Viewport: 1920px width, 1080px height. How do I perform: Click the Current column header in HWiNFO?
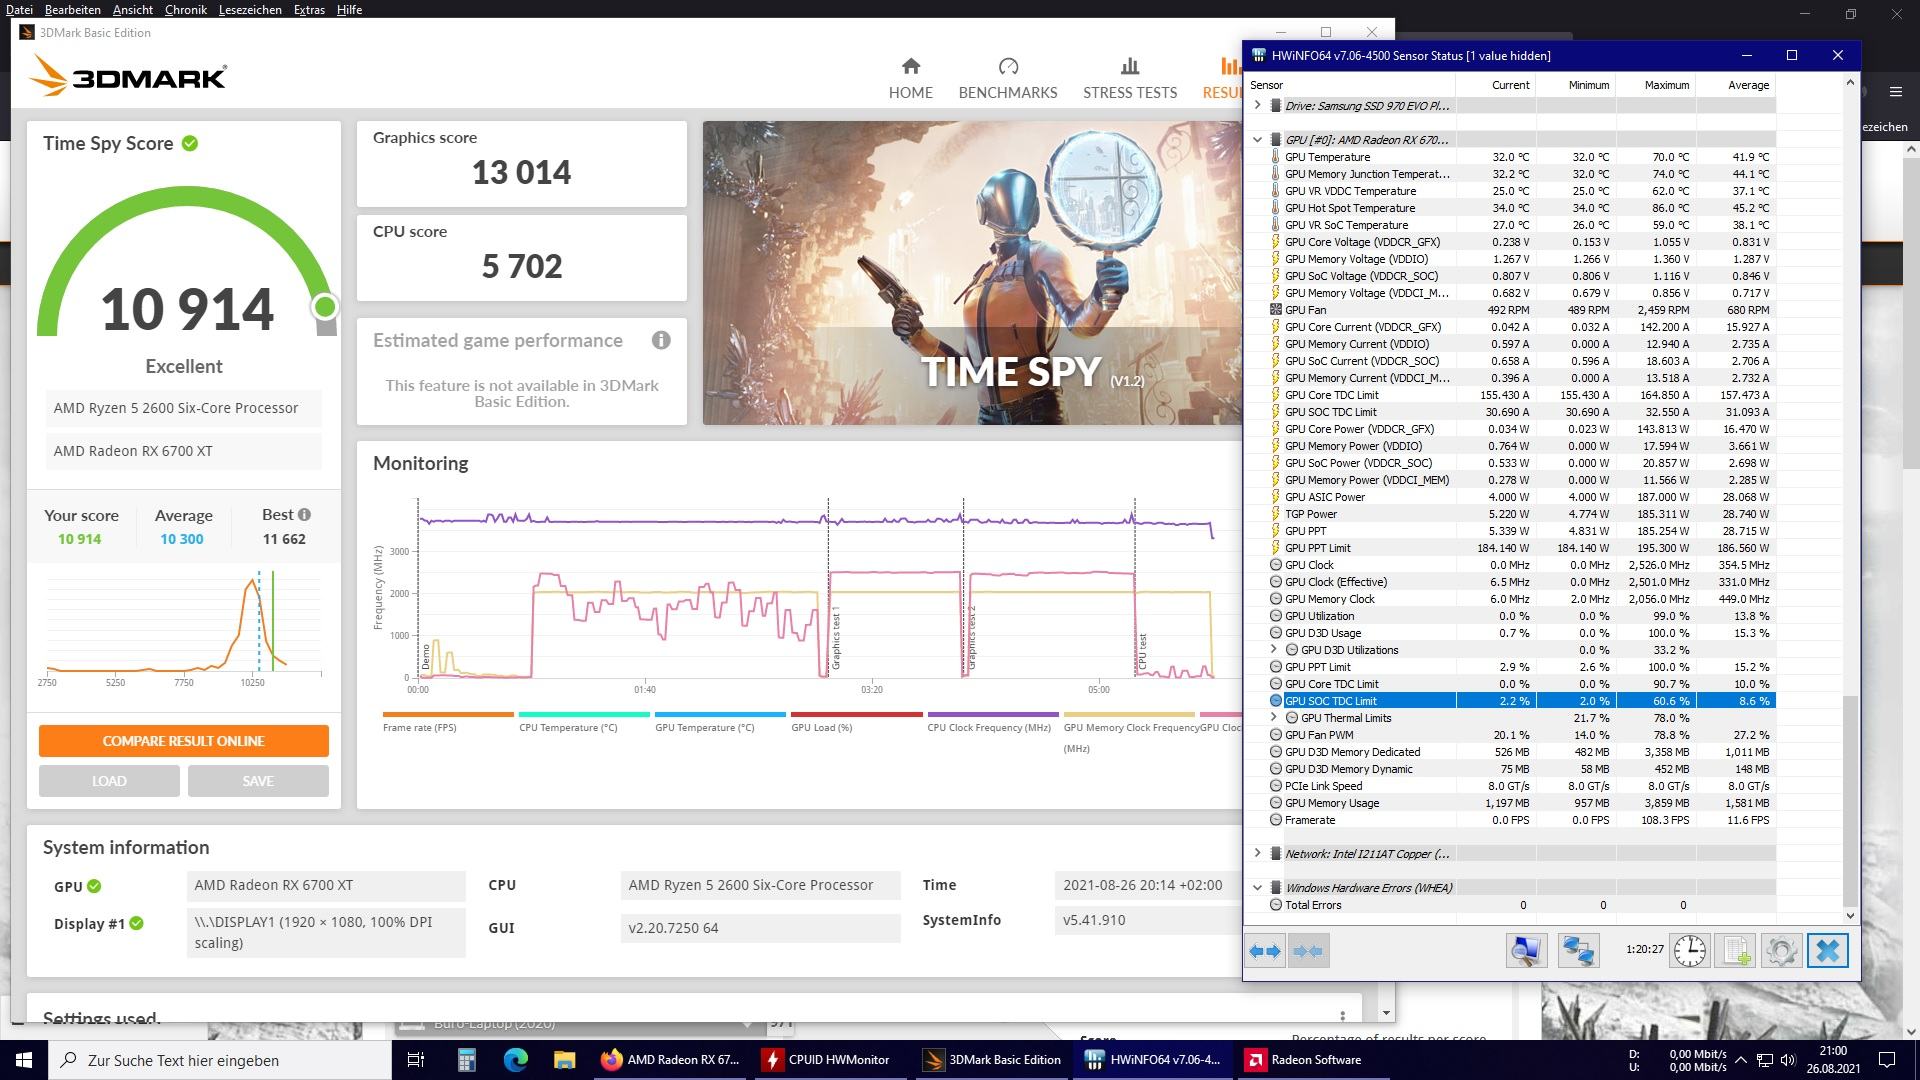pyautogui.click(x=1496, y=85)
